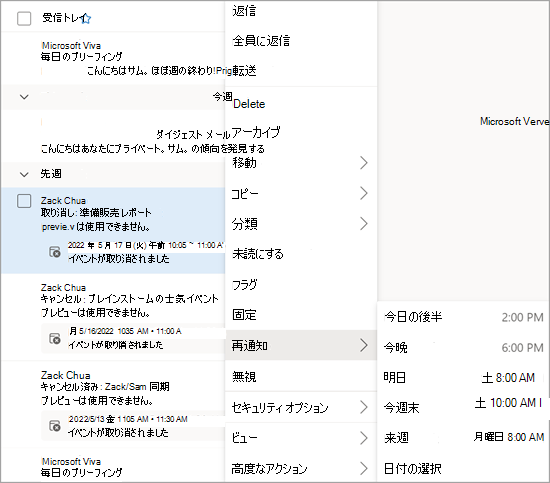Choose 返信 from the context menu
The width and height of the screenshot is (550, 483).
[x=301, y=11]
